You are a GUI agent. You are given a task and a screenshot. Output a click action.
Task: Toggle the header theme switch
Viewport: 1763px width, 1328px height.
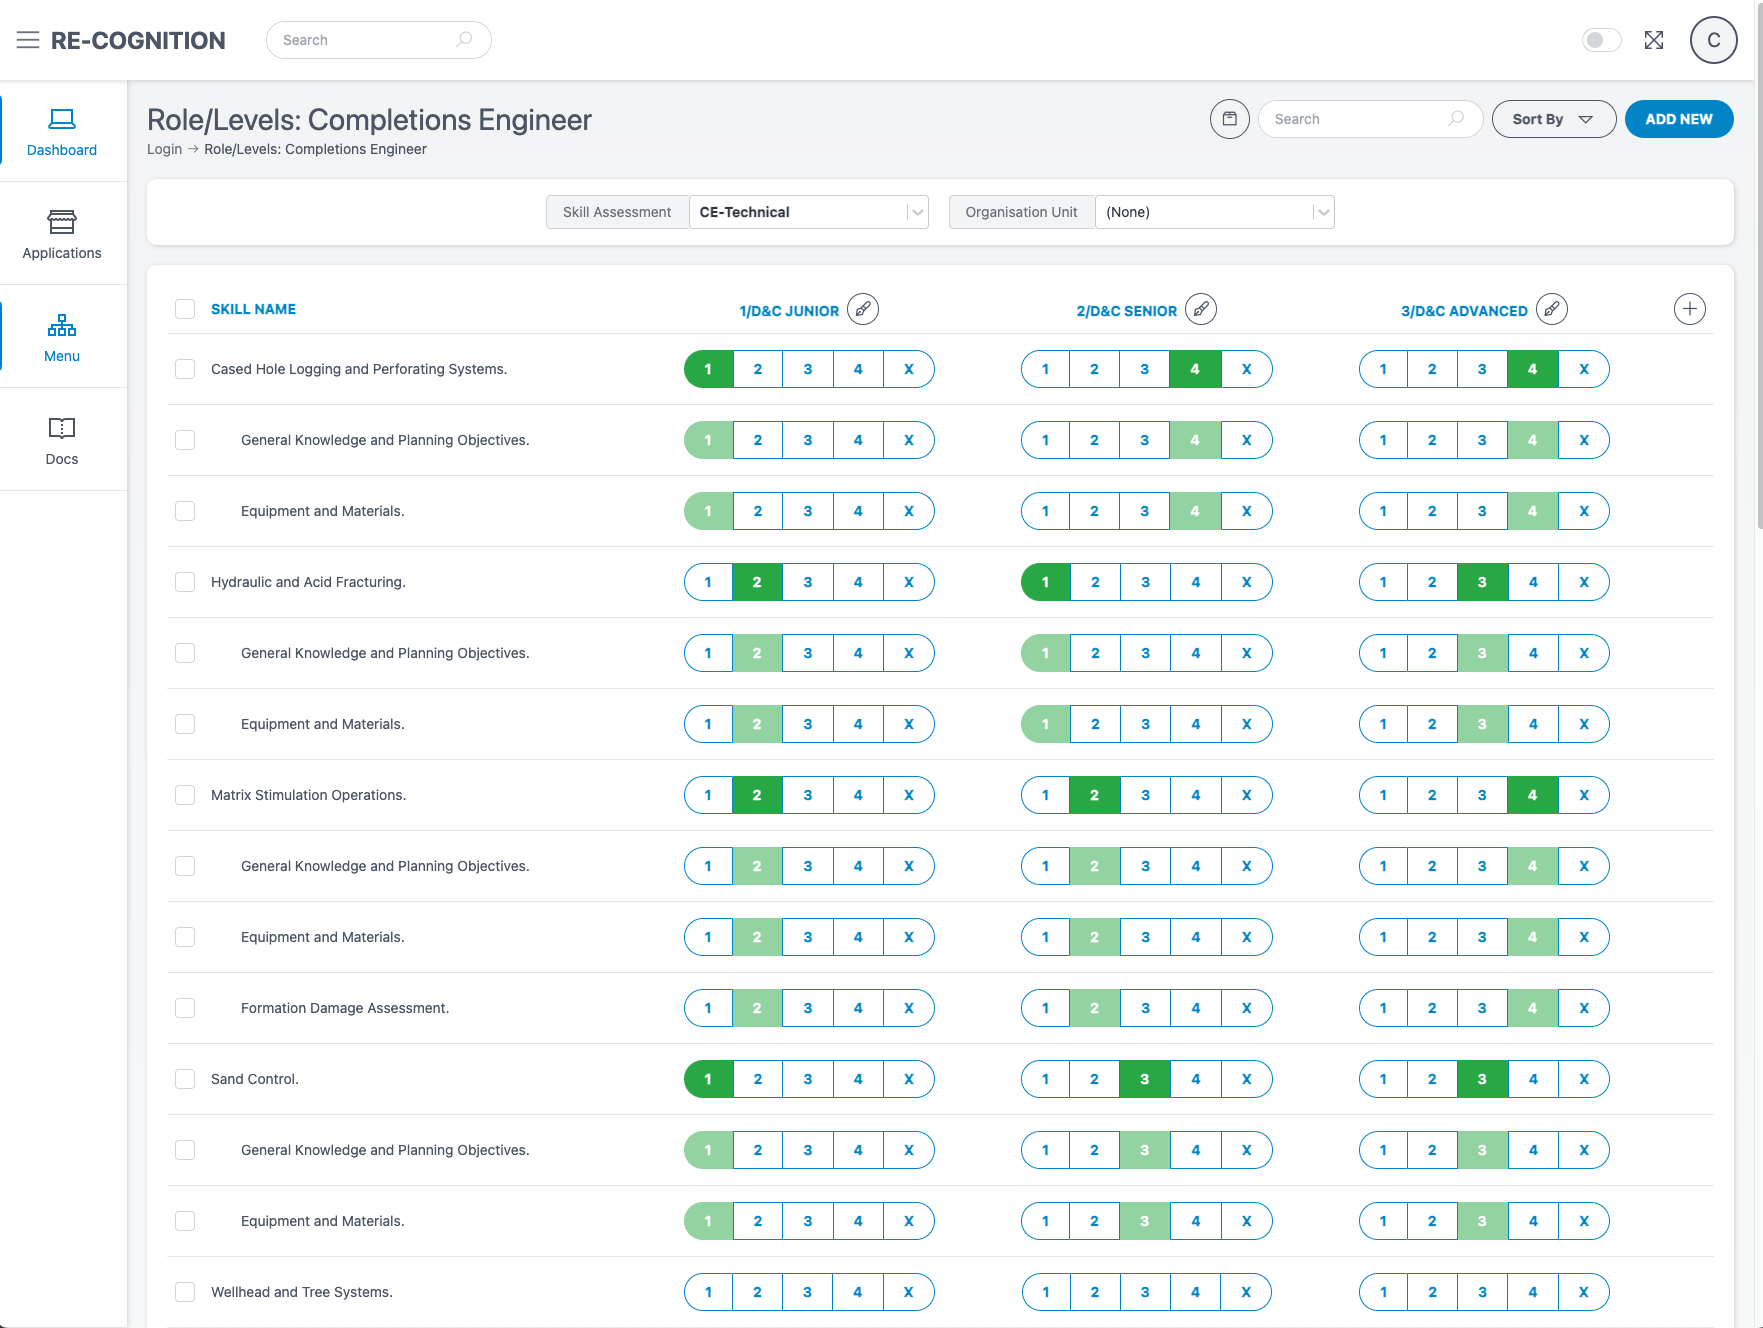[1601, 40]
